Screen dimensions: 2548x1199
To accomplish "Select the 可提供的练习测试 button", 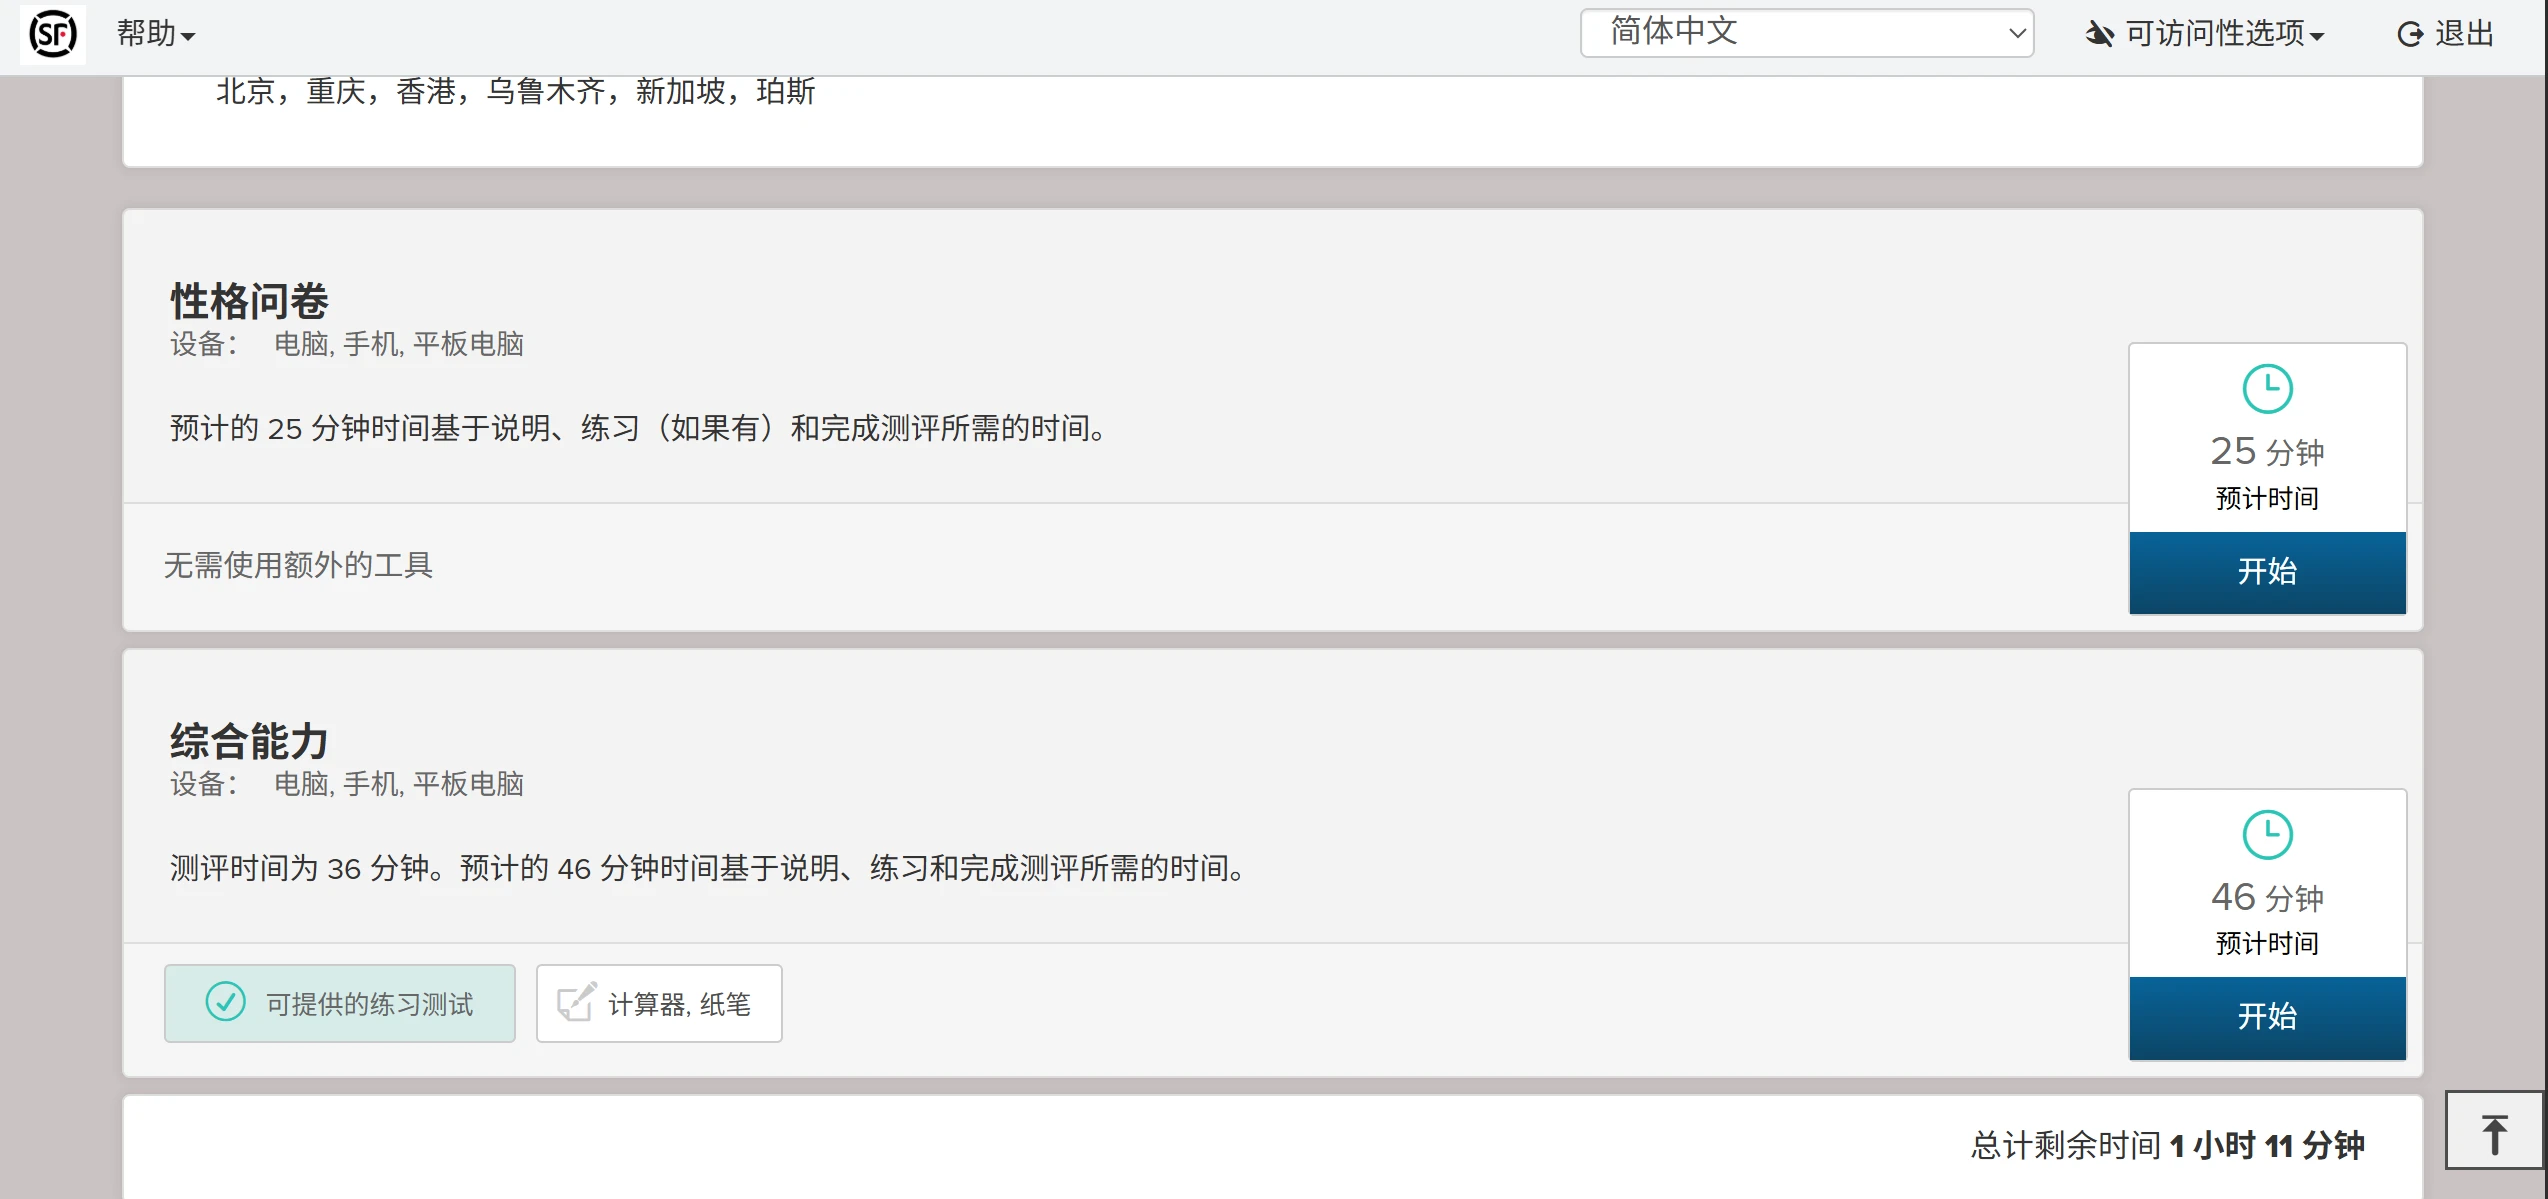I will 340,1003.
